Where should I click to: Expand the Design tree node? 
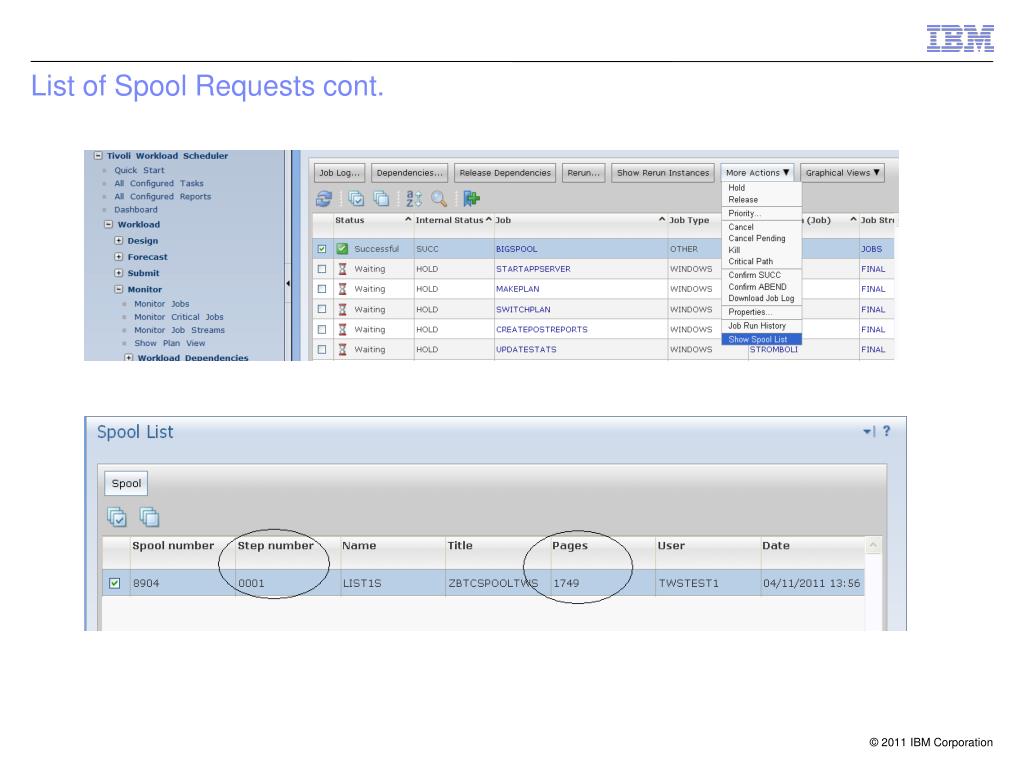tap(119, 241)
